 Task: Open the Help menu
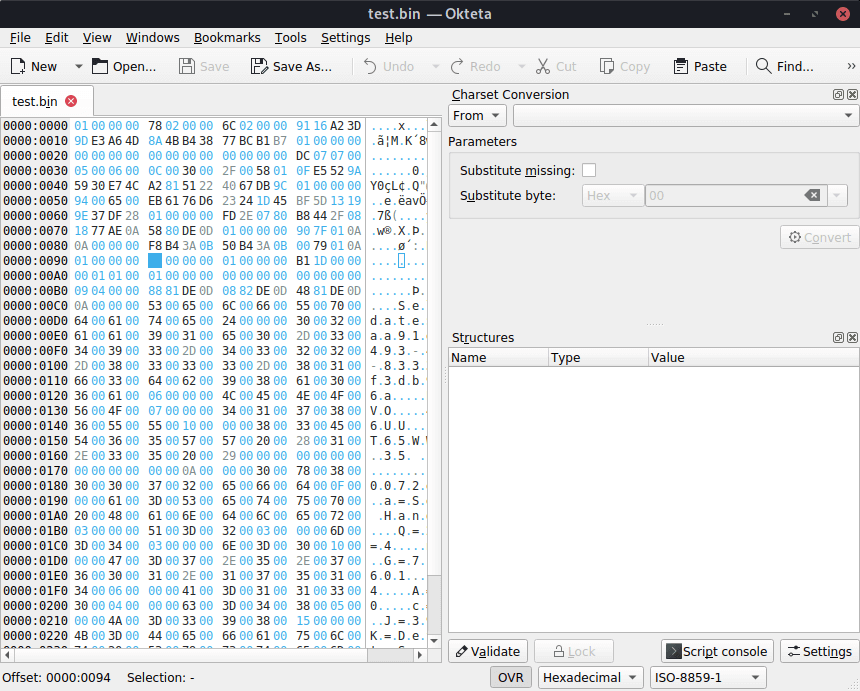(399, 37)
